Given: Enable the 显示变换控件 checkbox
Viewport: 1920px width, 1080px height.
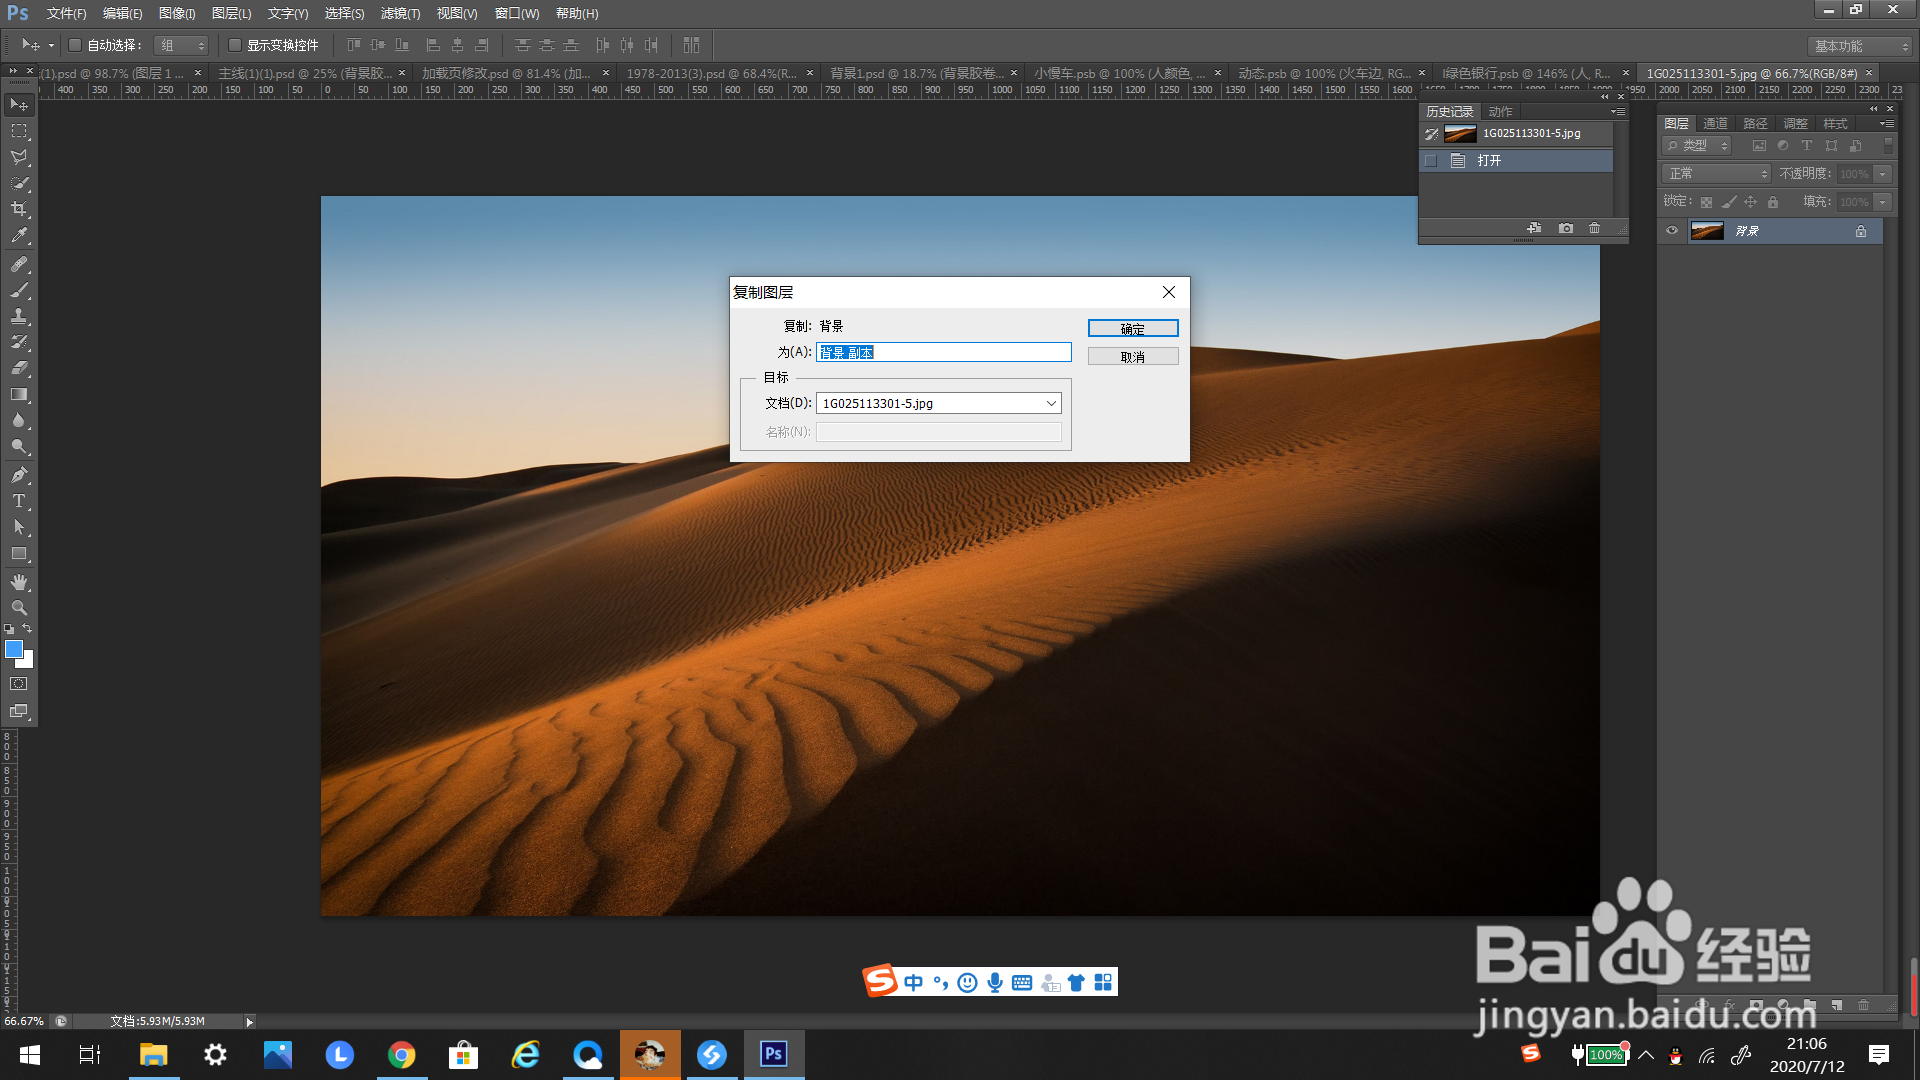Looking at the screenshot, I should click(x=235, y=45).
